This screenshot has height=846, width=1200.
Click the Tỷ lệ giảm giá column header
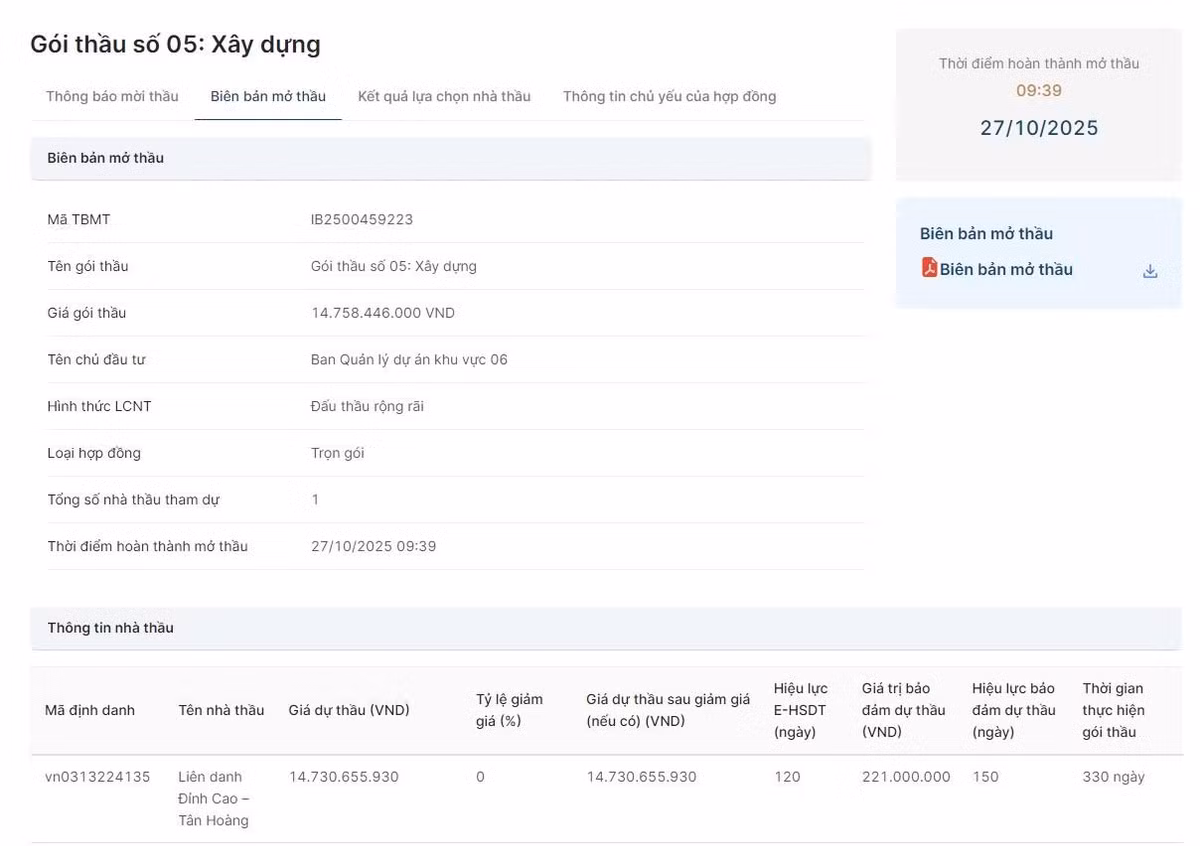coord(509,710)
